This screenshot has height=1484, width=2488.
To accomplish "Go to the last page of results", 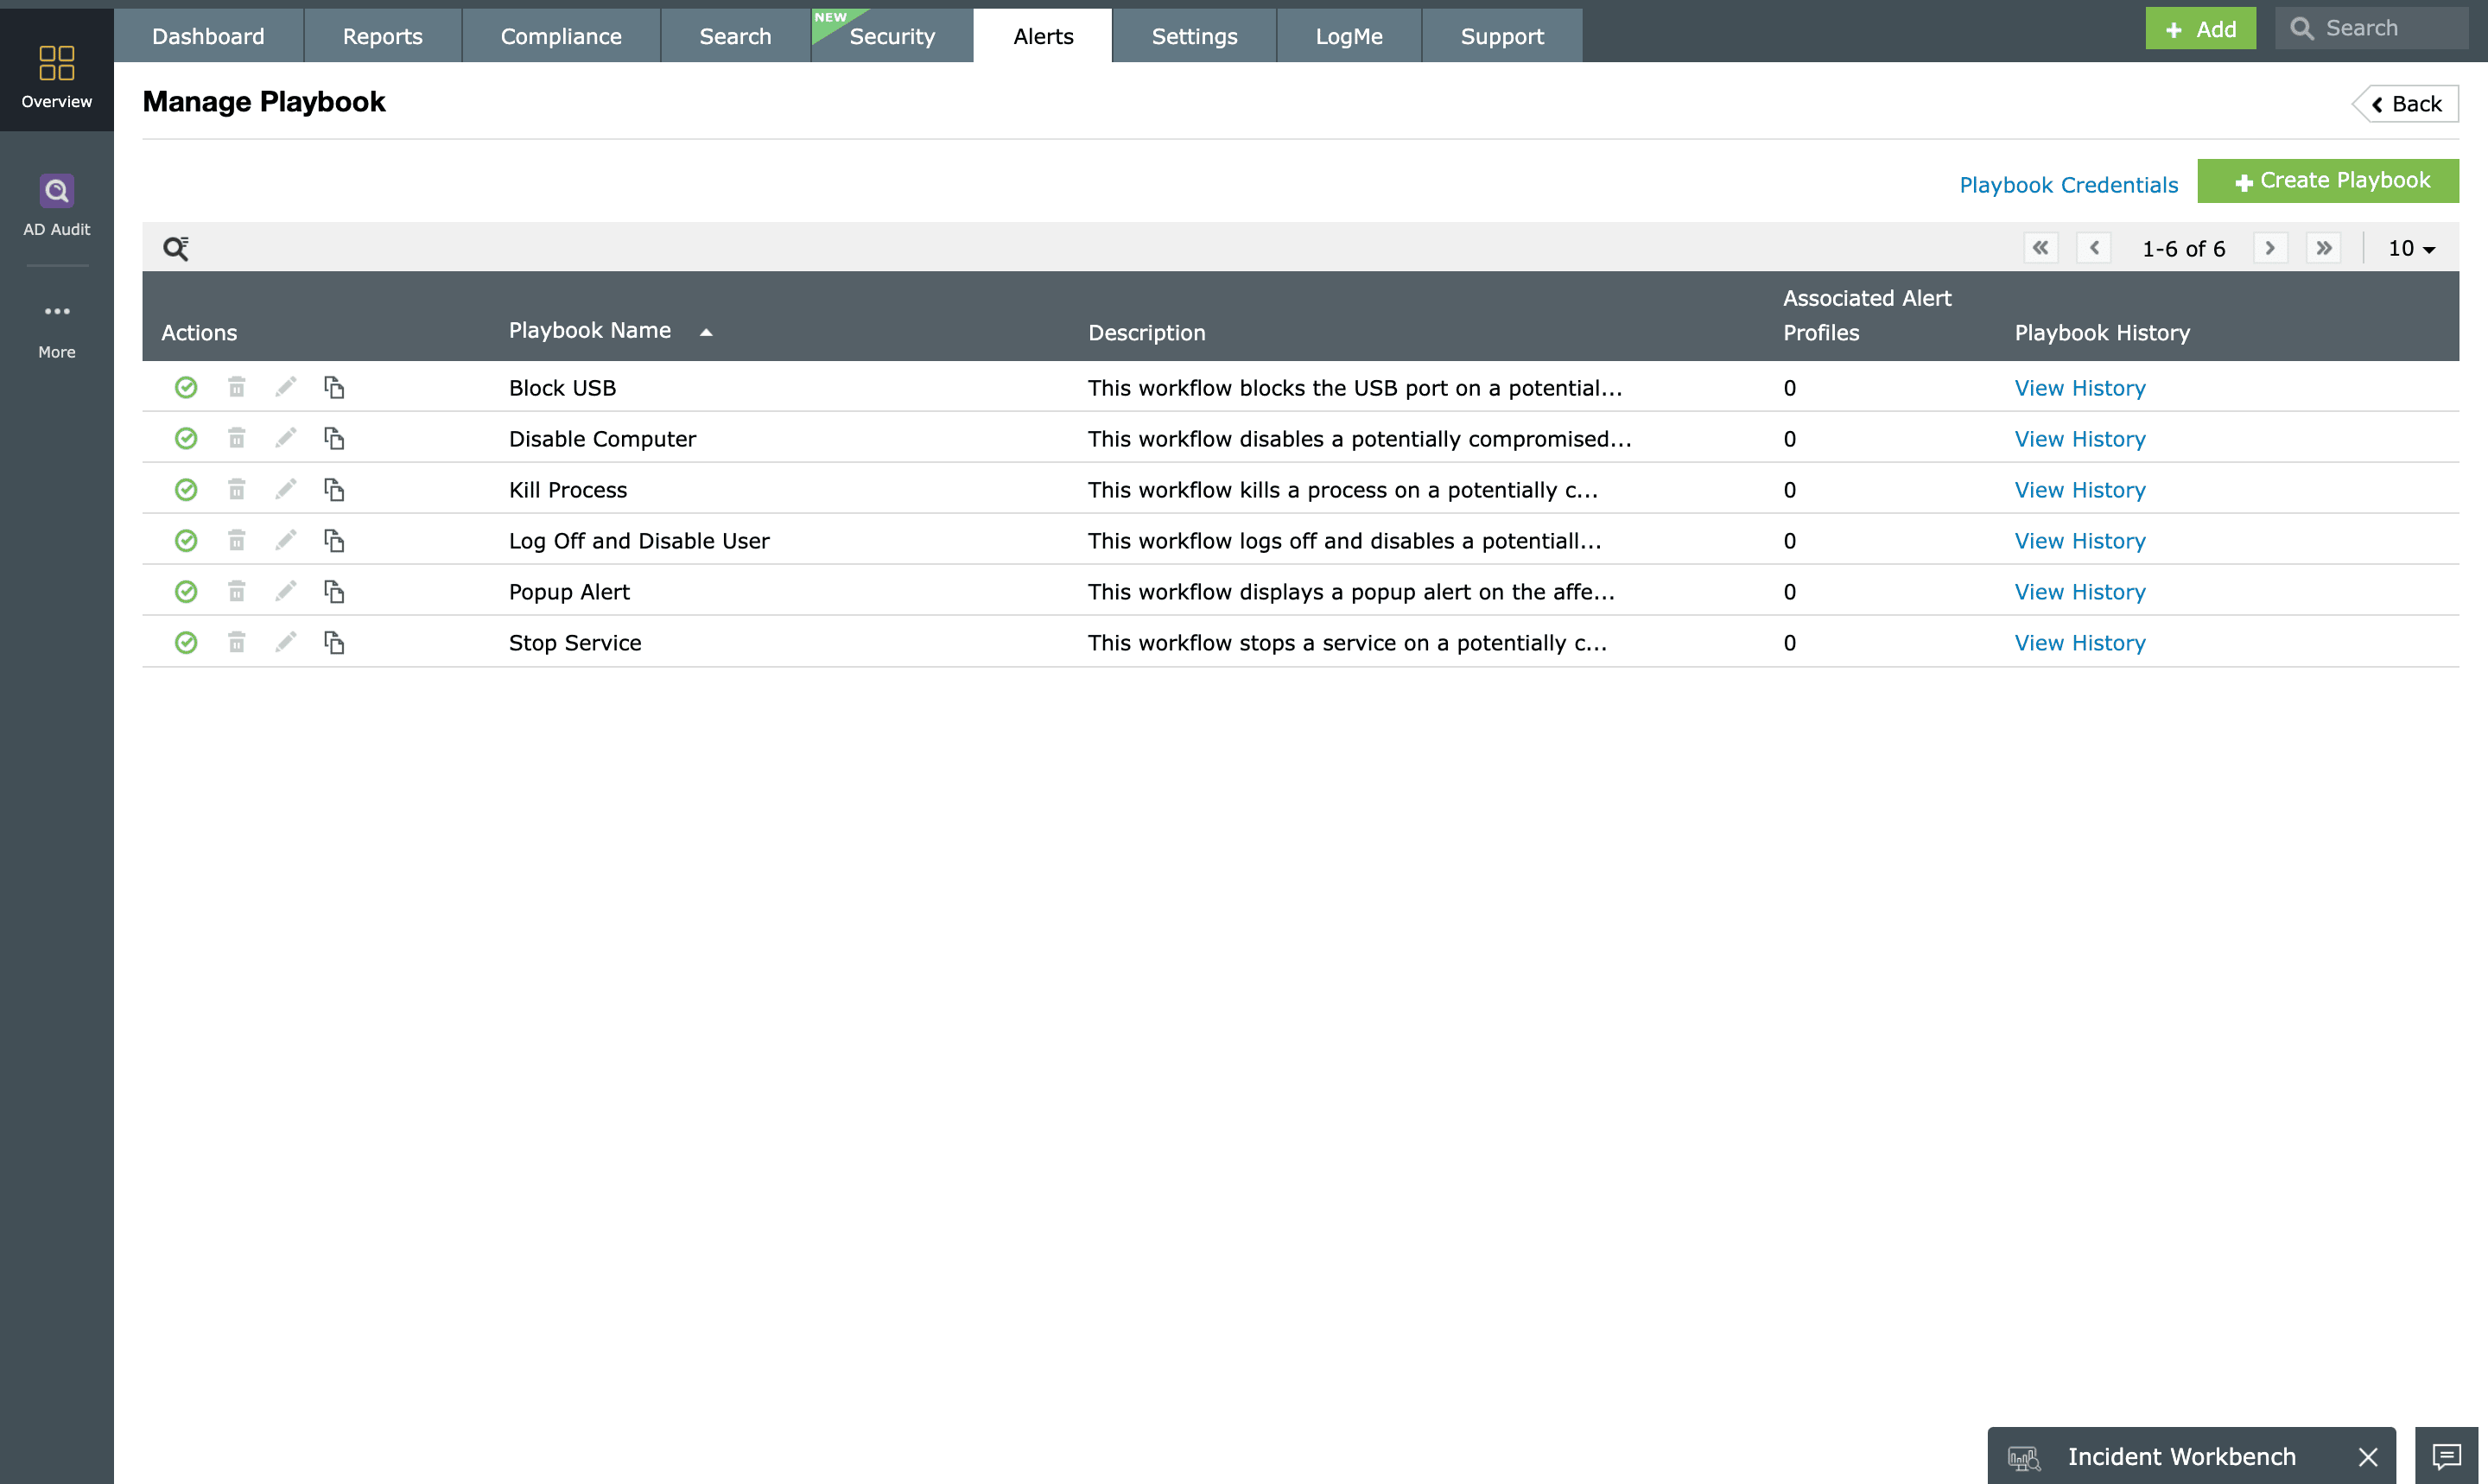I will click(2323, 248).
